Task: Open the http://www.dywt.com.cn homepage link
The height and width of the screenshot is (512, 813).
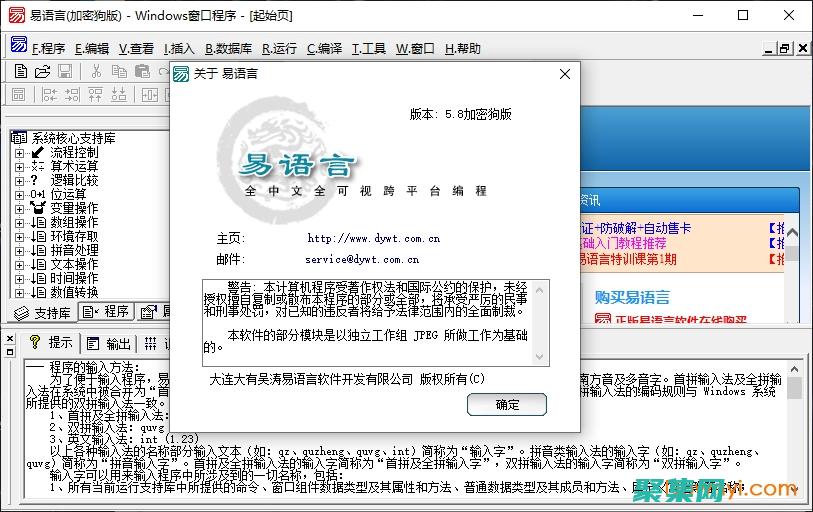Action: [x=373, y=239]
